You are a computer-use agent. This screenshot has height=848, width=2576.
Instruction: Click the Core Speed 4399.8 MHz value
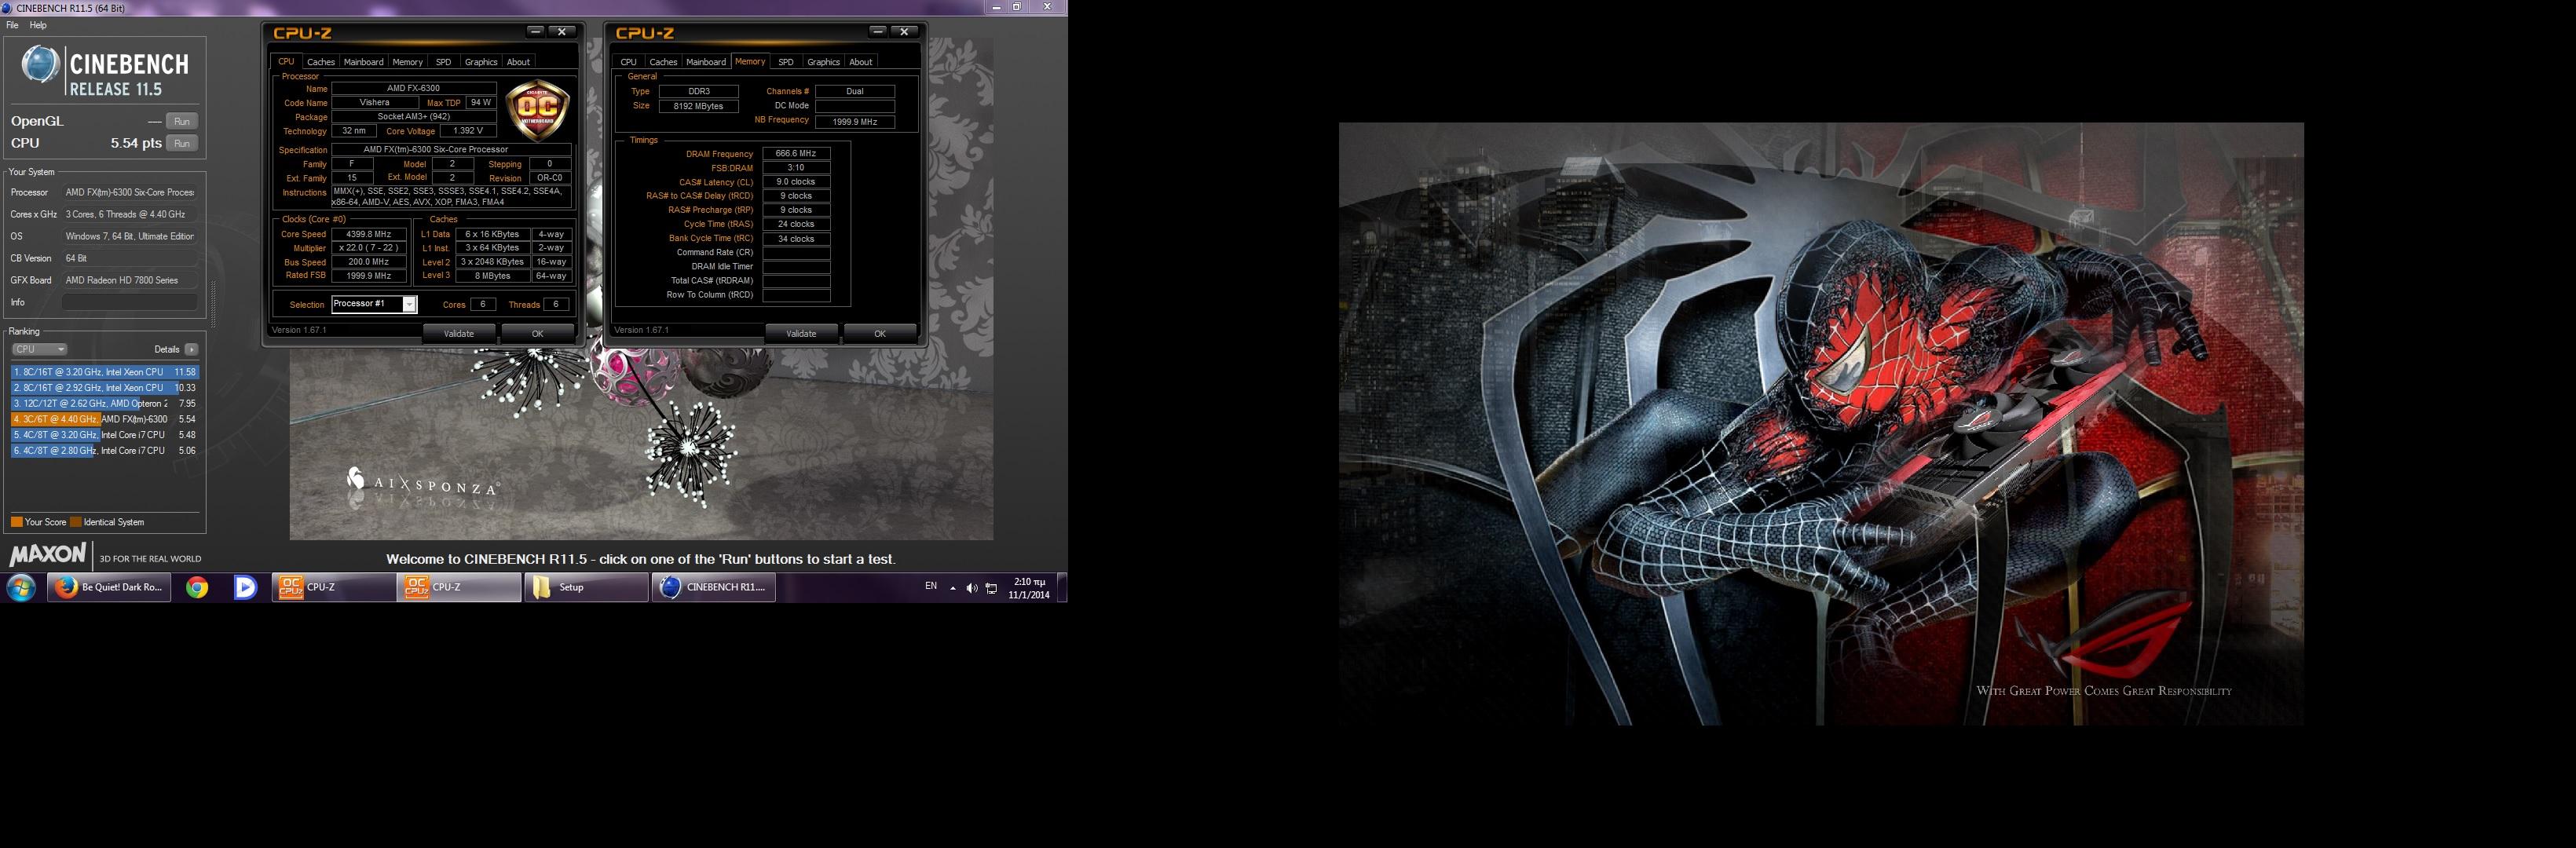tap(369, 234)
